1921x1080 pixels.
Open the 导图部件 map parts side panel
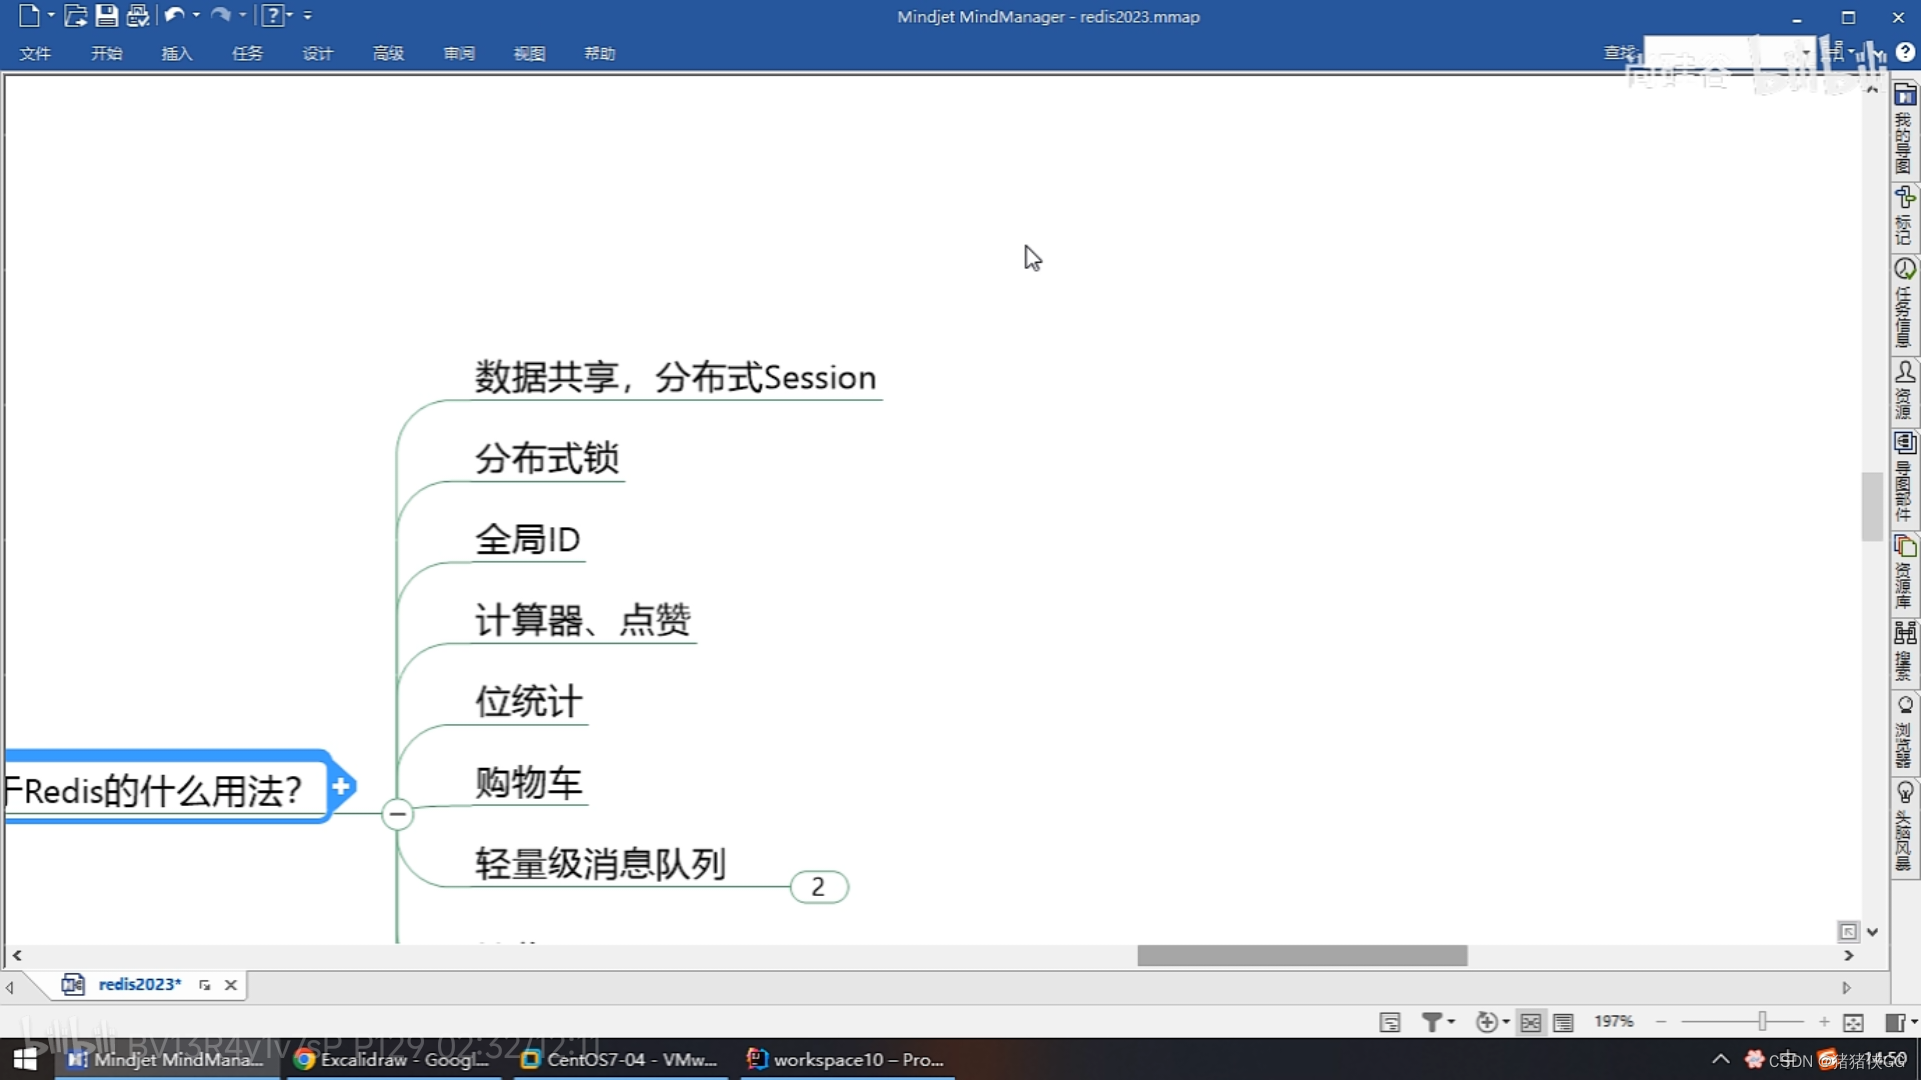coord(1905,477)
